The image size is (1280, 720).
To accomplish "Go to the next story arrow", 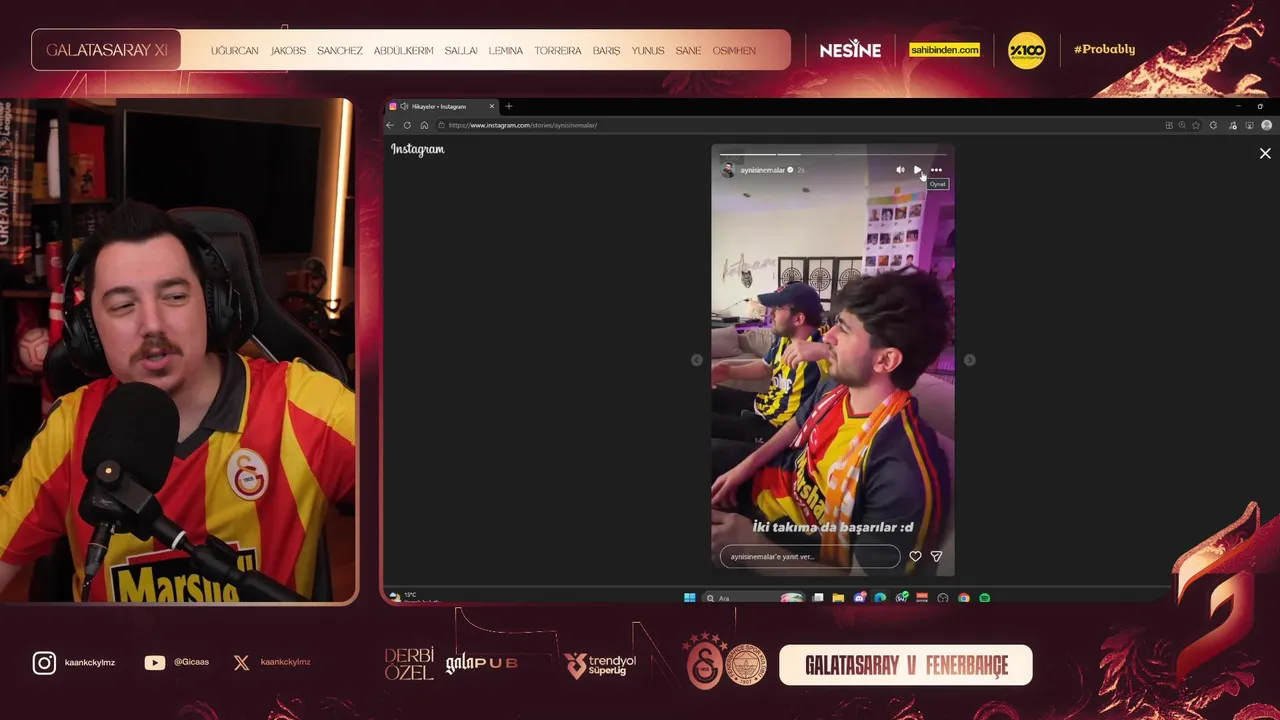I will click(969, 360).
